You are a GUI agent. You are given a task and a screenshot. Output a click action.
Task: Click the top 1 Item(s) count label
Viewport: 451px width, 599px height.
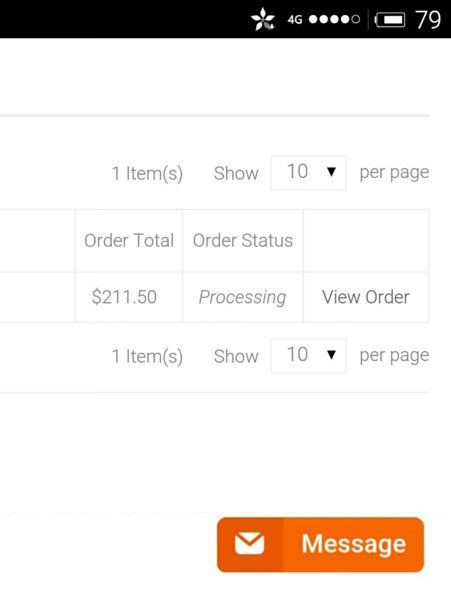pyautogui.click(x=147, y=173)
